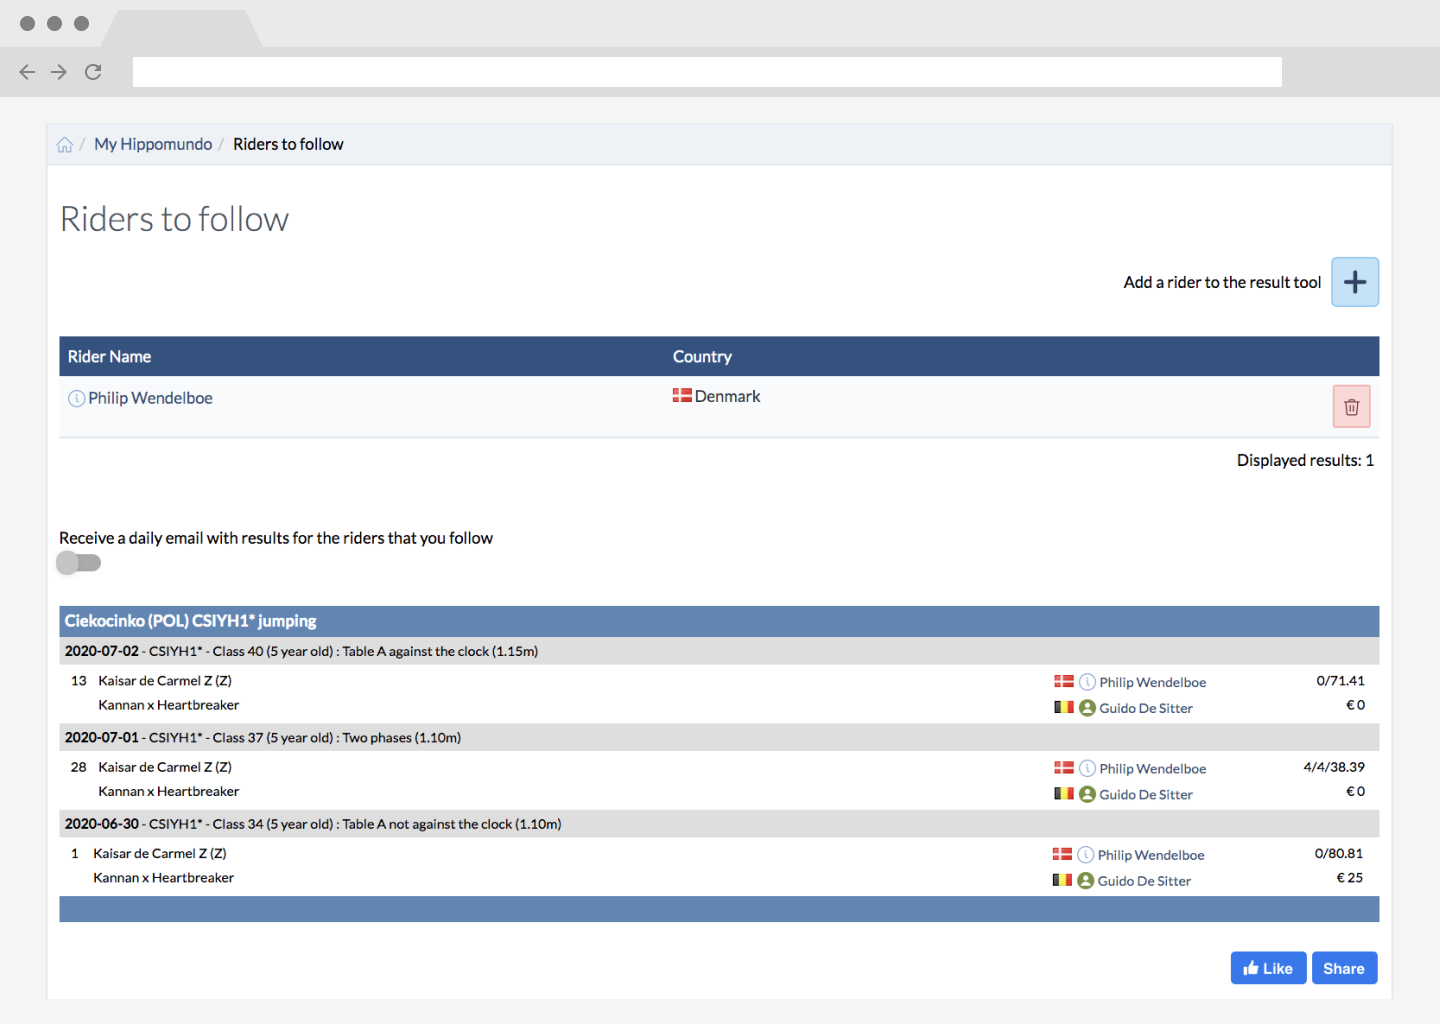Screen dimensions: 1440x1024
Task: Open Kaisar de Carmel Z in 2020-07-02 result
Action: (x=165, y=681)
